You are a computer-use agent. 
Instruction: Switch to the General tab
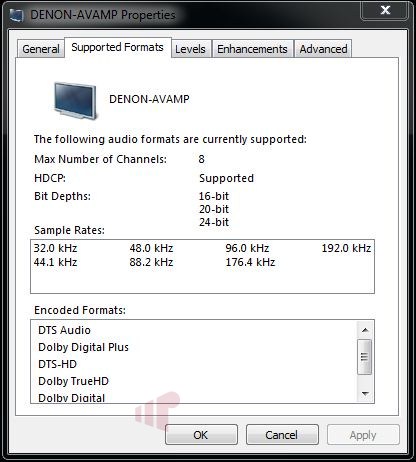tap(41, 49)
